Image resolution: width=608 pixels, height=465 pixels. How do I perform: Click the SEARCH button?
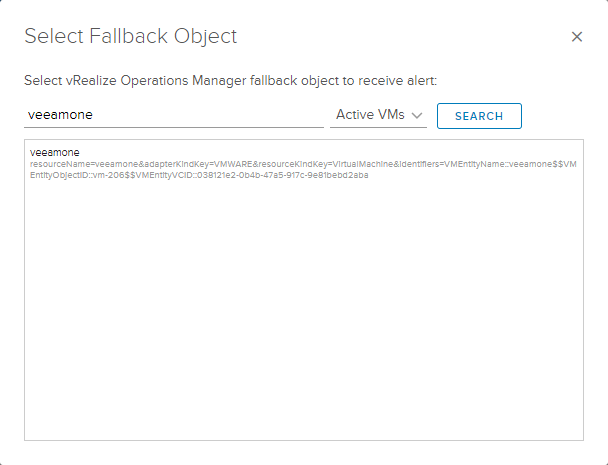pyautogui.click(x=478, y=116)
